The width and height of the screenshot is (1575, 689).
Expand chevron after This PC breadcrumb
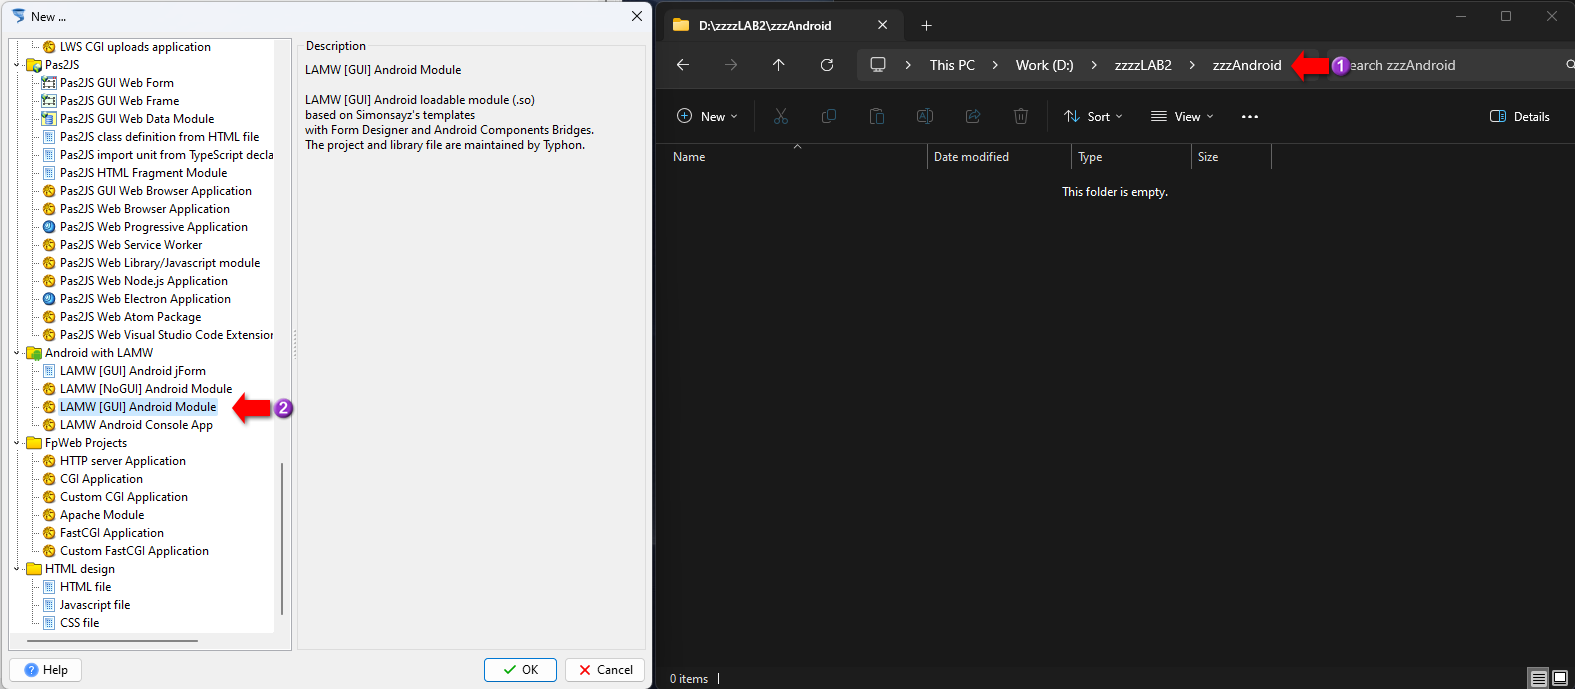tap(995, 65)
